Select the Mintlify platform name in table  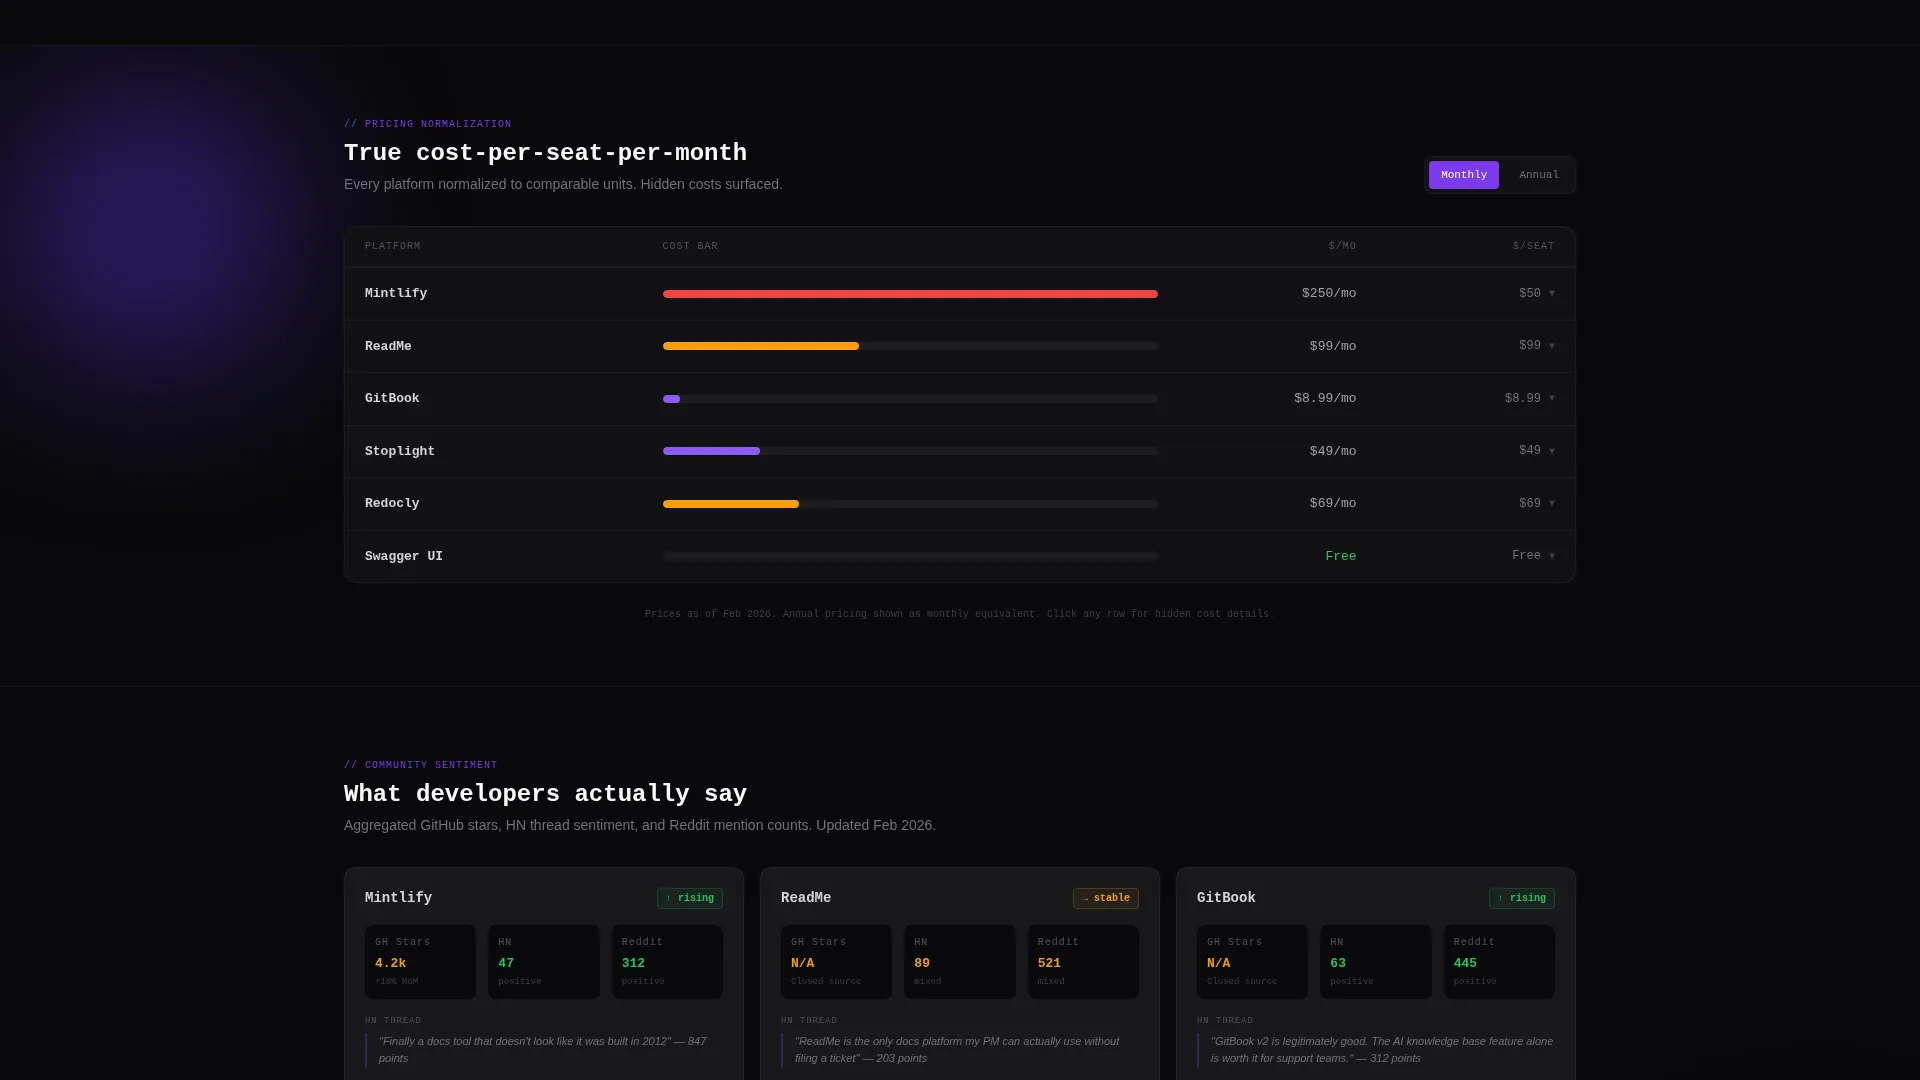coord(396,294)
